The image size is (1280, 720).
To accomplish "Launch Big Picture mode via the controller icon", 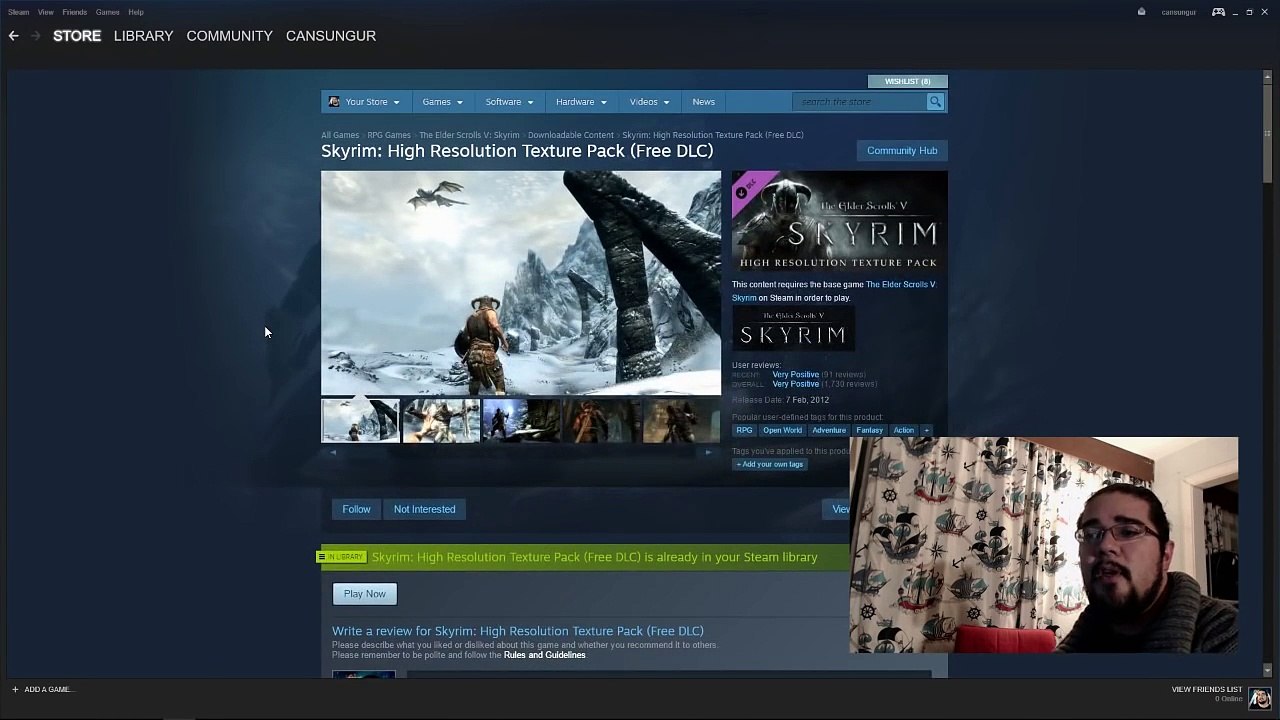I will coord(1218,12).
